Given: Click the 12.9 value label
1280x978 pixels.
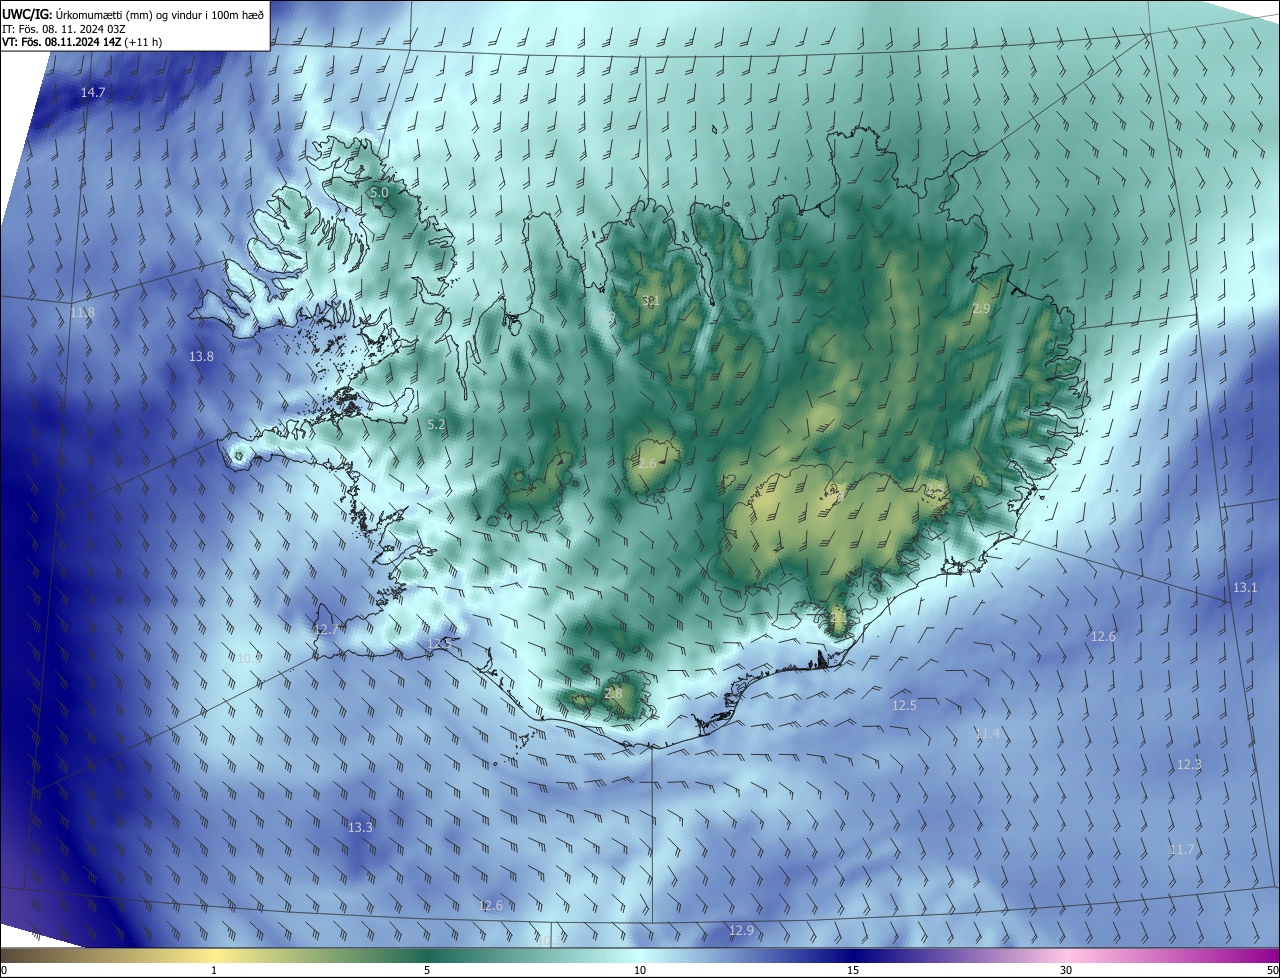Looking at the screenshot, I should pos(741,930).
